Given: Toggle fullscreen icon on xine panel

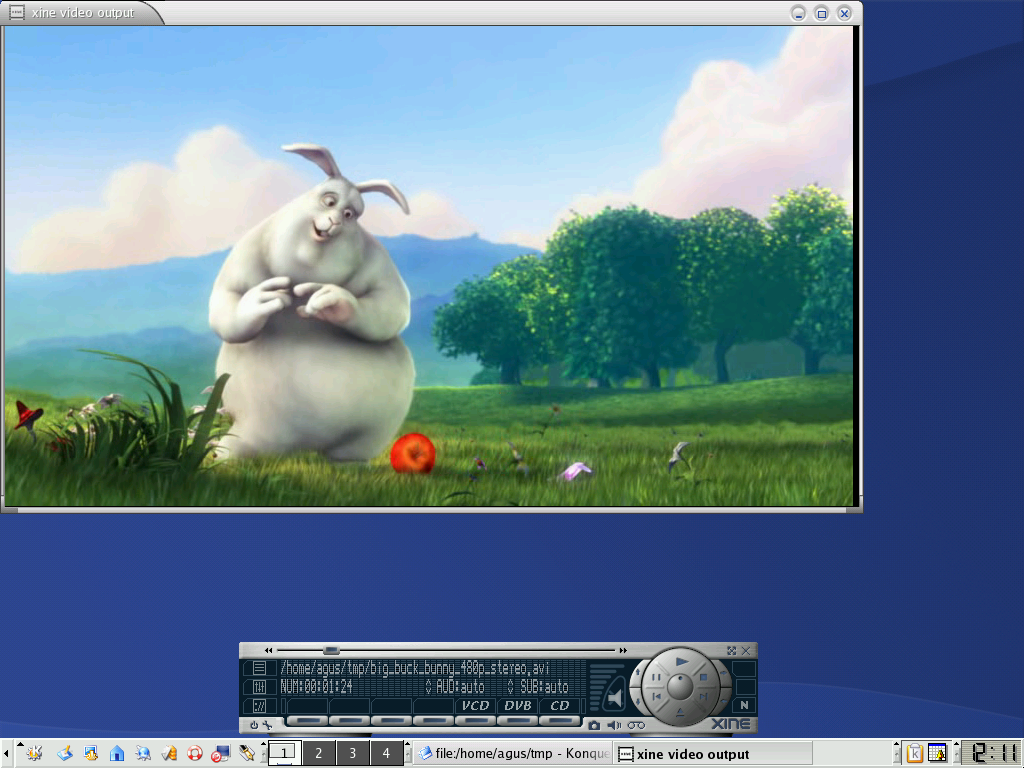Looking at the screenshot, I should [x=731, y=650].
